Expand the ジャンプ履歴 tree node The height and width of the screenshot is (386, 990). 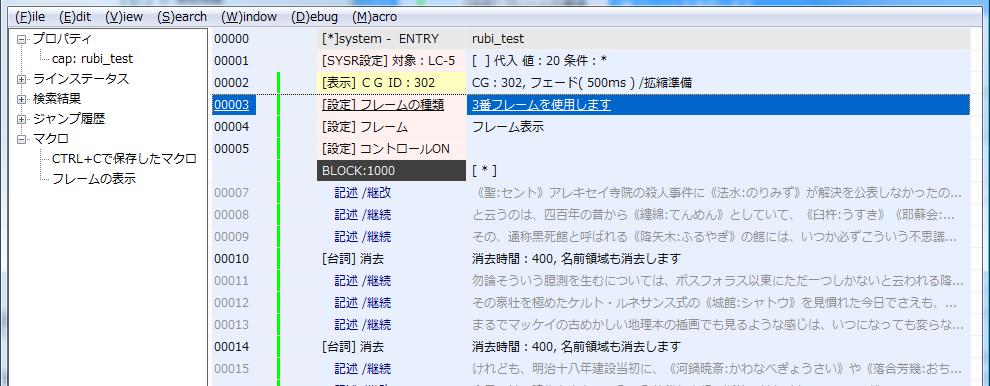coord(21,119)
